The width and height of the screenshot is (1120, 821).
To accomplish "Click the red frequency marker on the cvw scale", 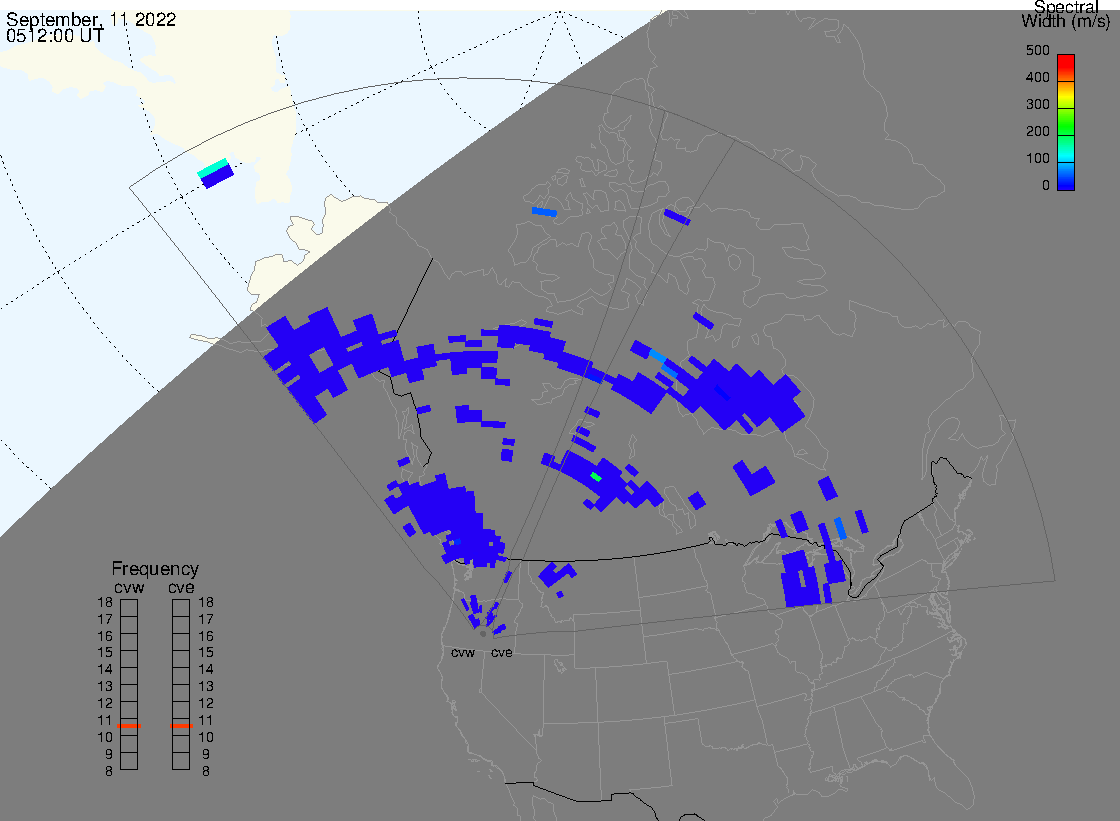I will coord(129,726).
